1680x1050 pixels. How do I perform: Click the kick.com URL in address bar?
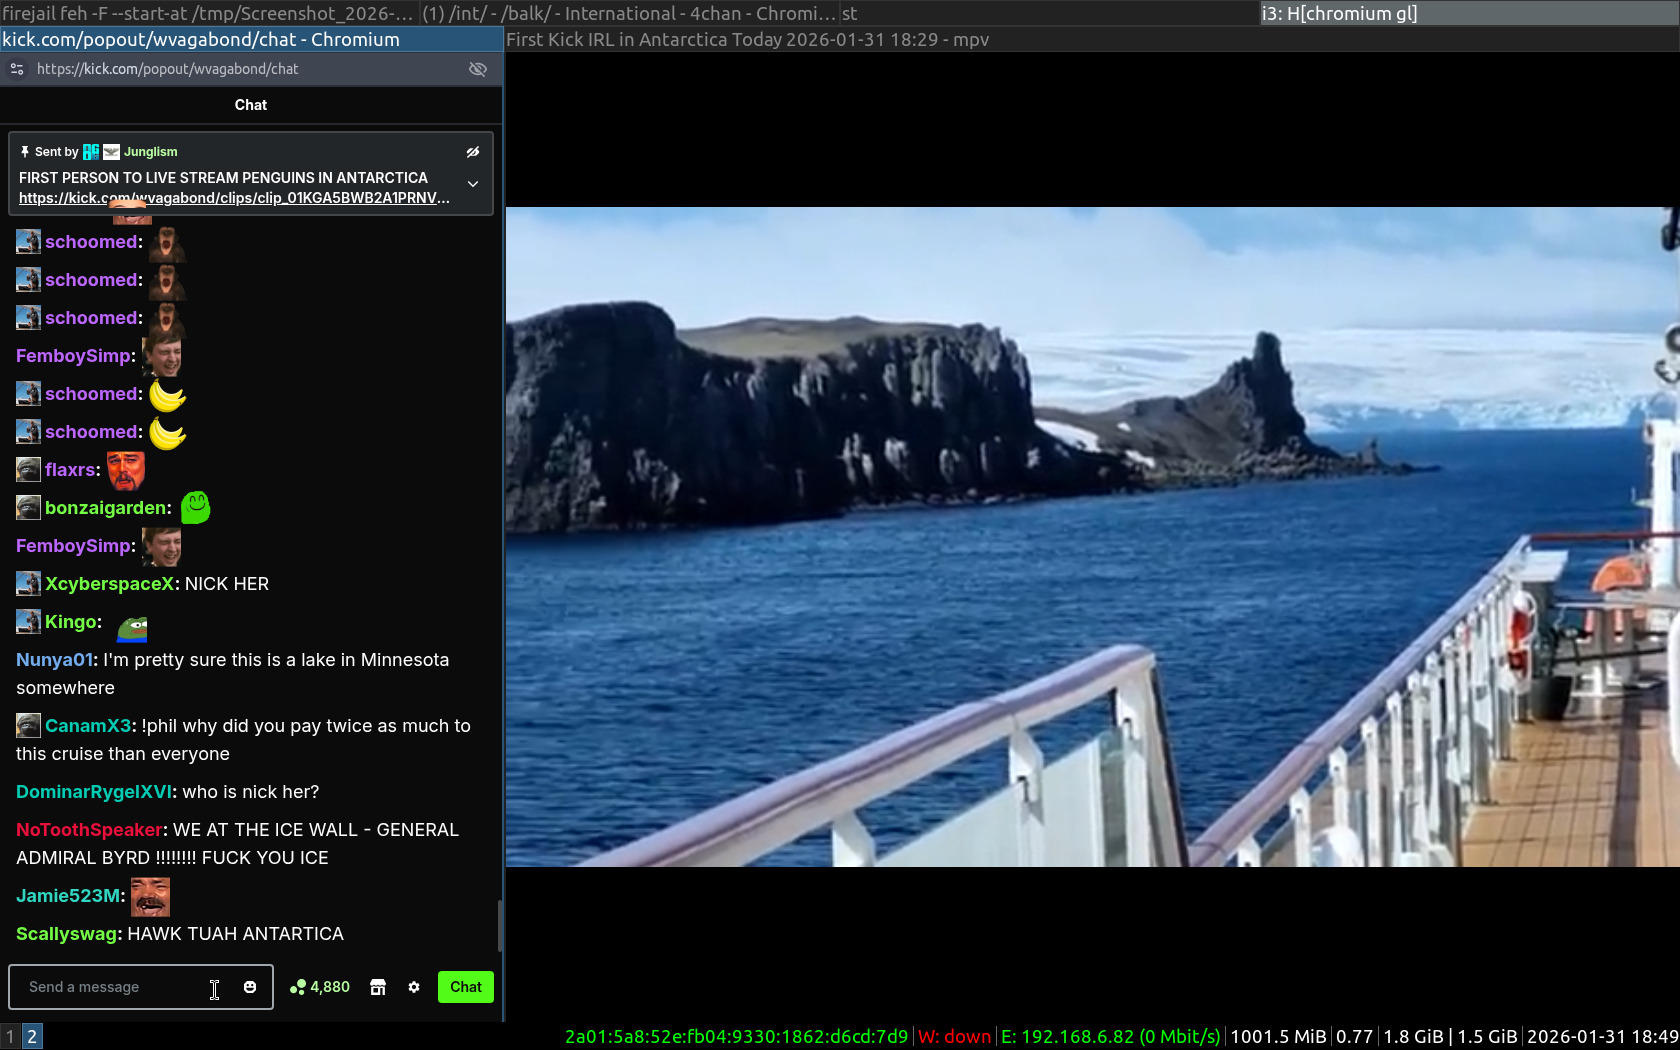point(167,69)
